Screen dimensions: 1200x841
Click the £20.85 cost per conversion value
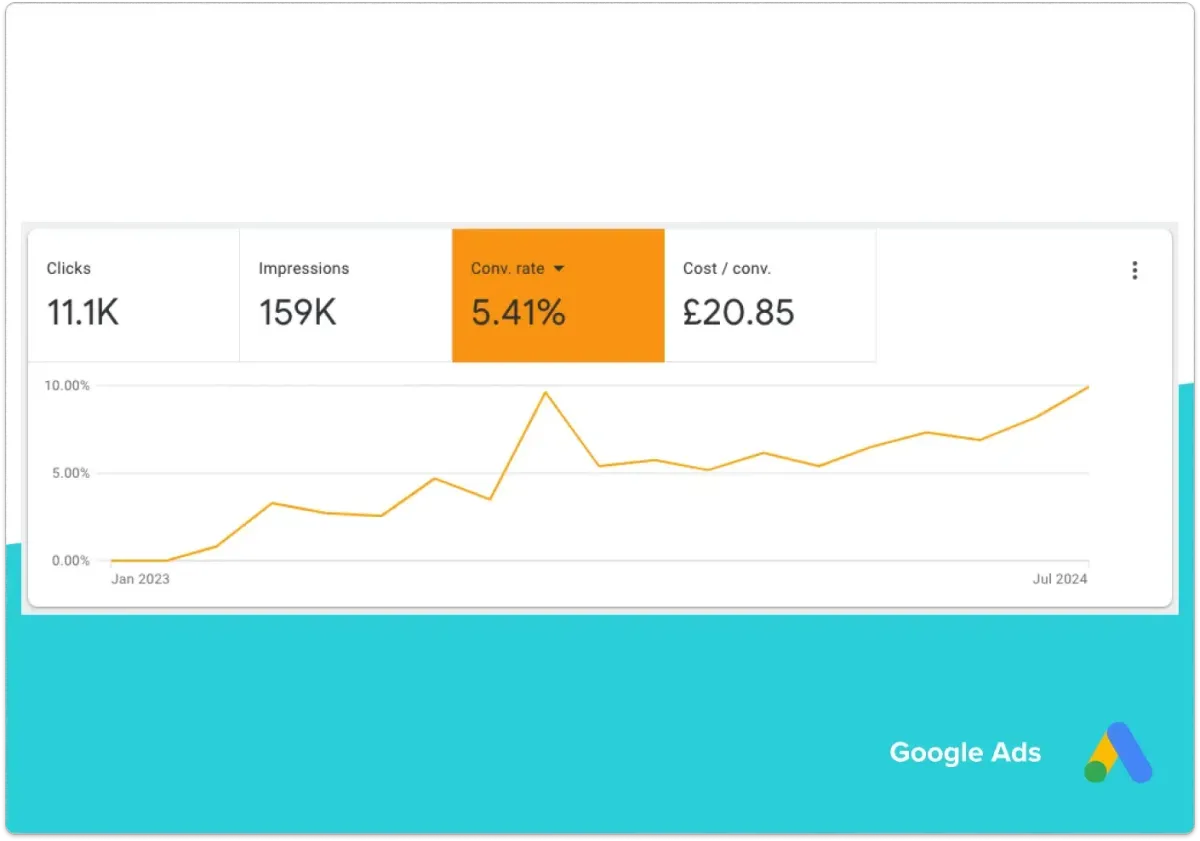(738, 313)
